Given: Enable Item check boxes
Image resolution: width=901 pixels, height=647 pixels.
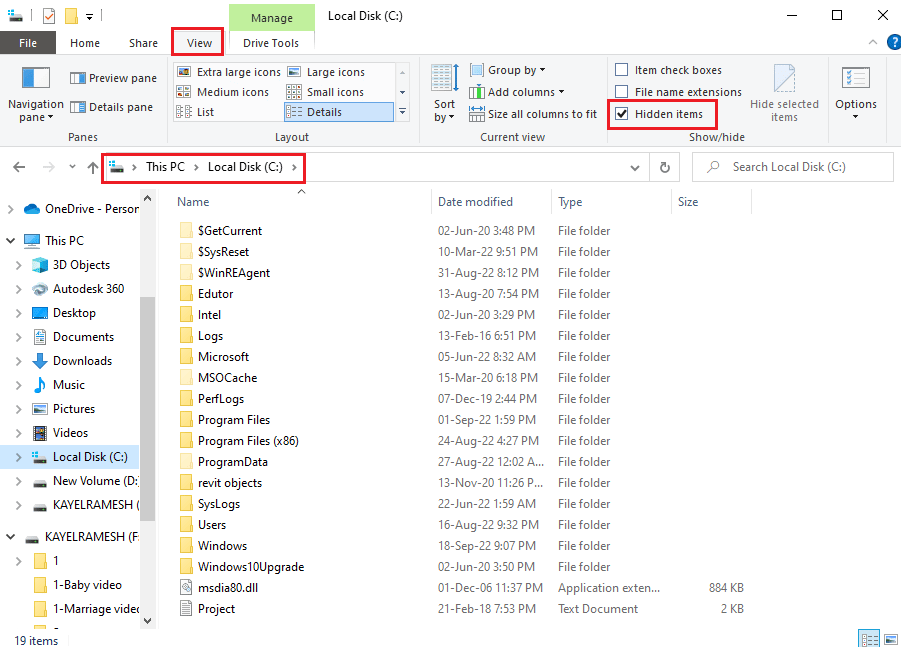Looking at the screenshot, I should tap(668, 70).
